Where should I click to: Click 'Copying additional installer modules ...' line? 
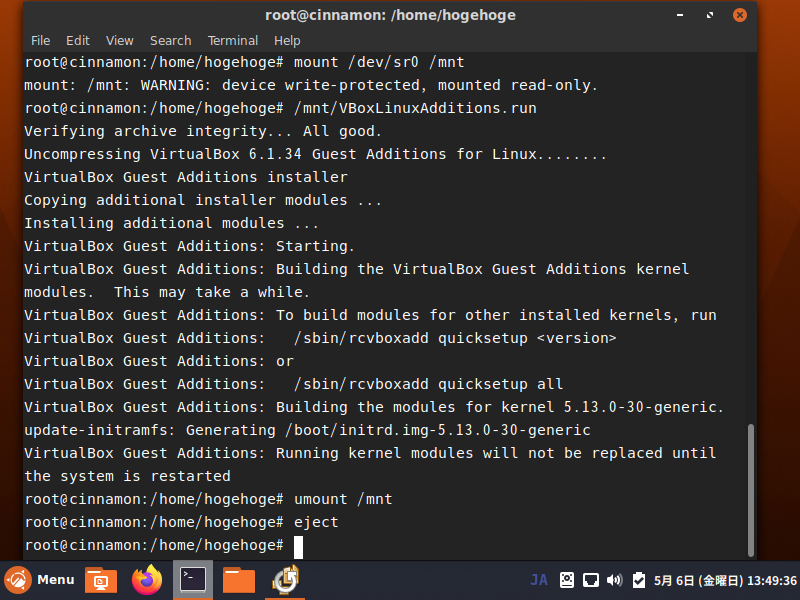click(203, 200)
